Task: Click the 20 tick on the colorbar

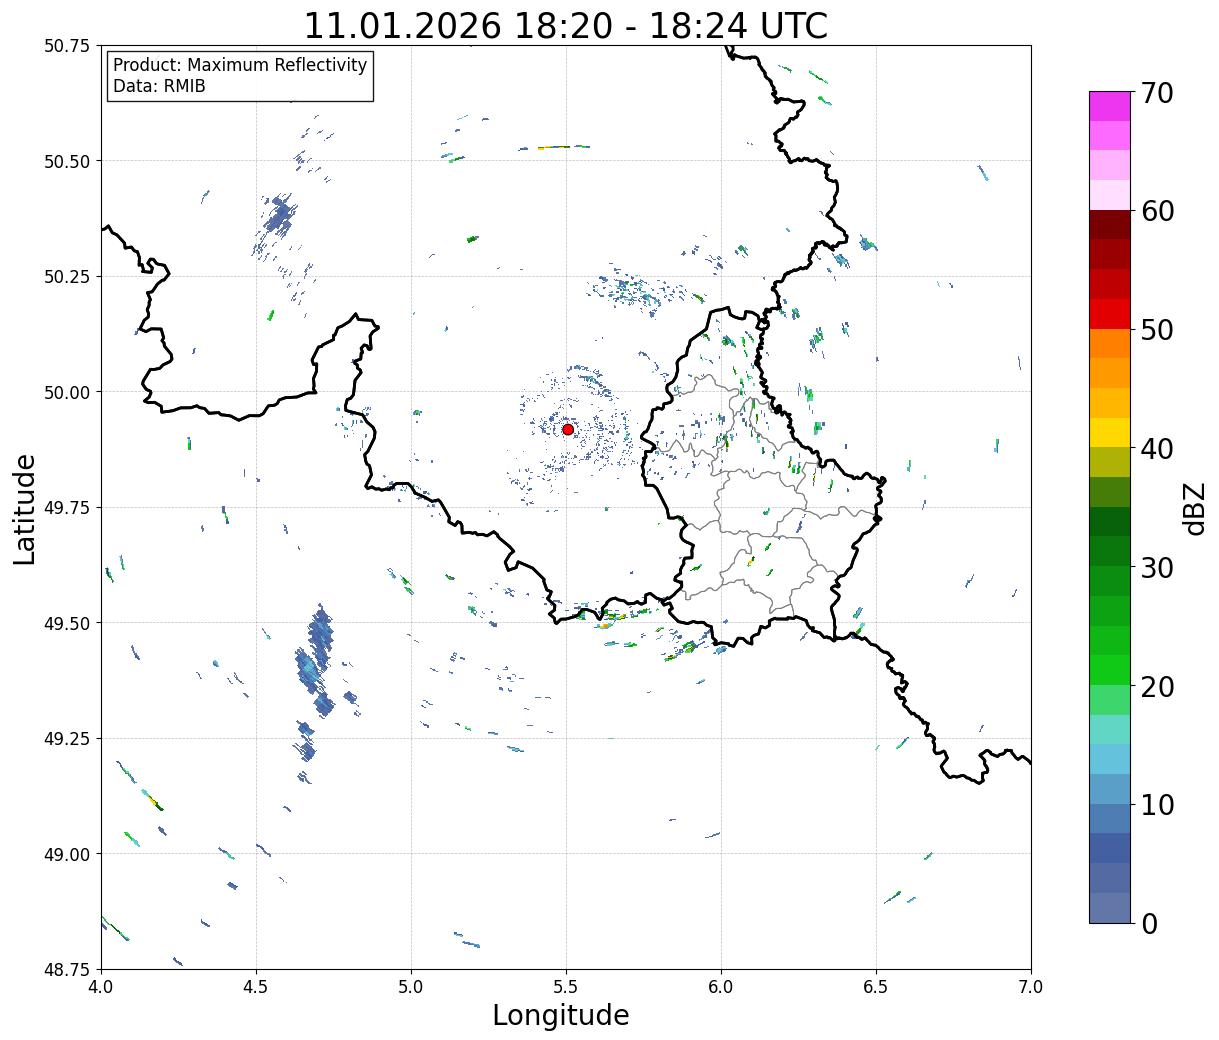Action: coord(1157,686)
